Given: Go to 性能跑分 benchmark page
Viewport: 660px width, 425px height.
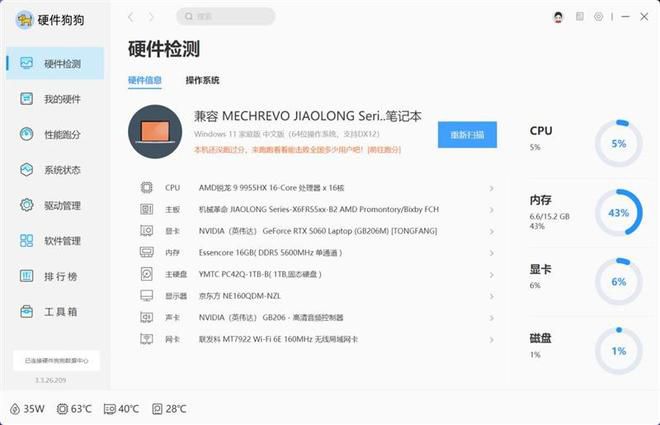Looking at the screenshot, I should click(x=55, y=134).
